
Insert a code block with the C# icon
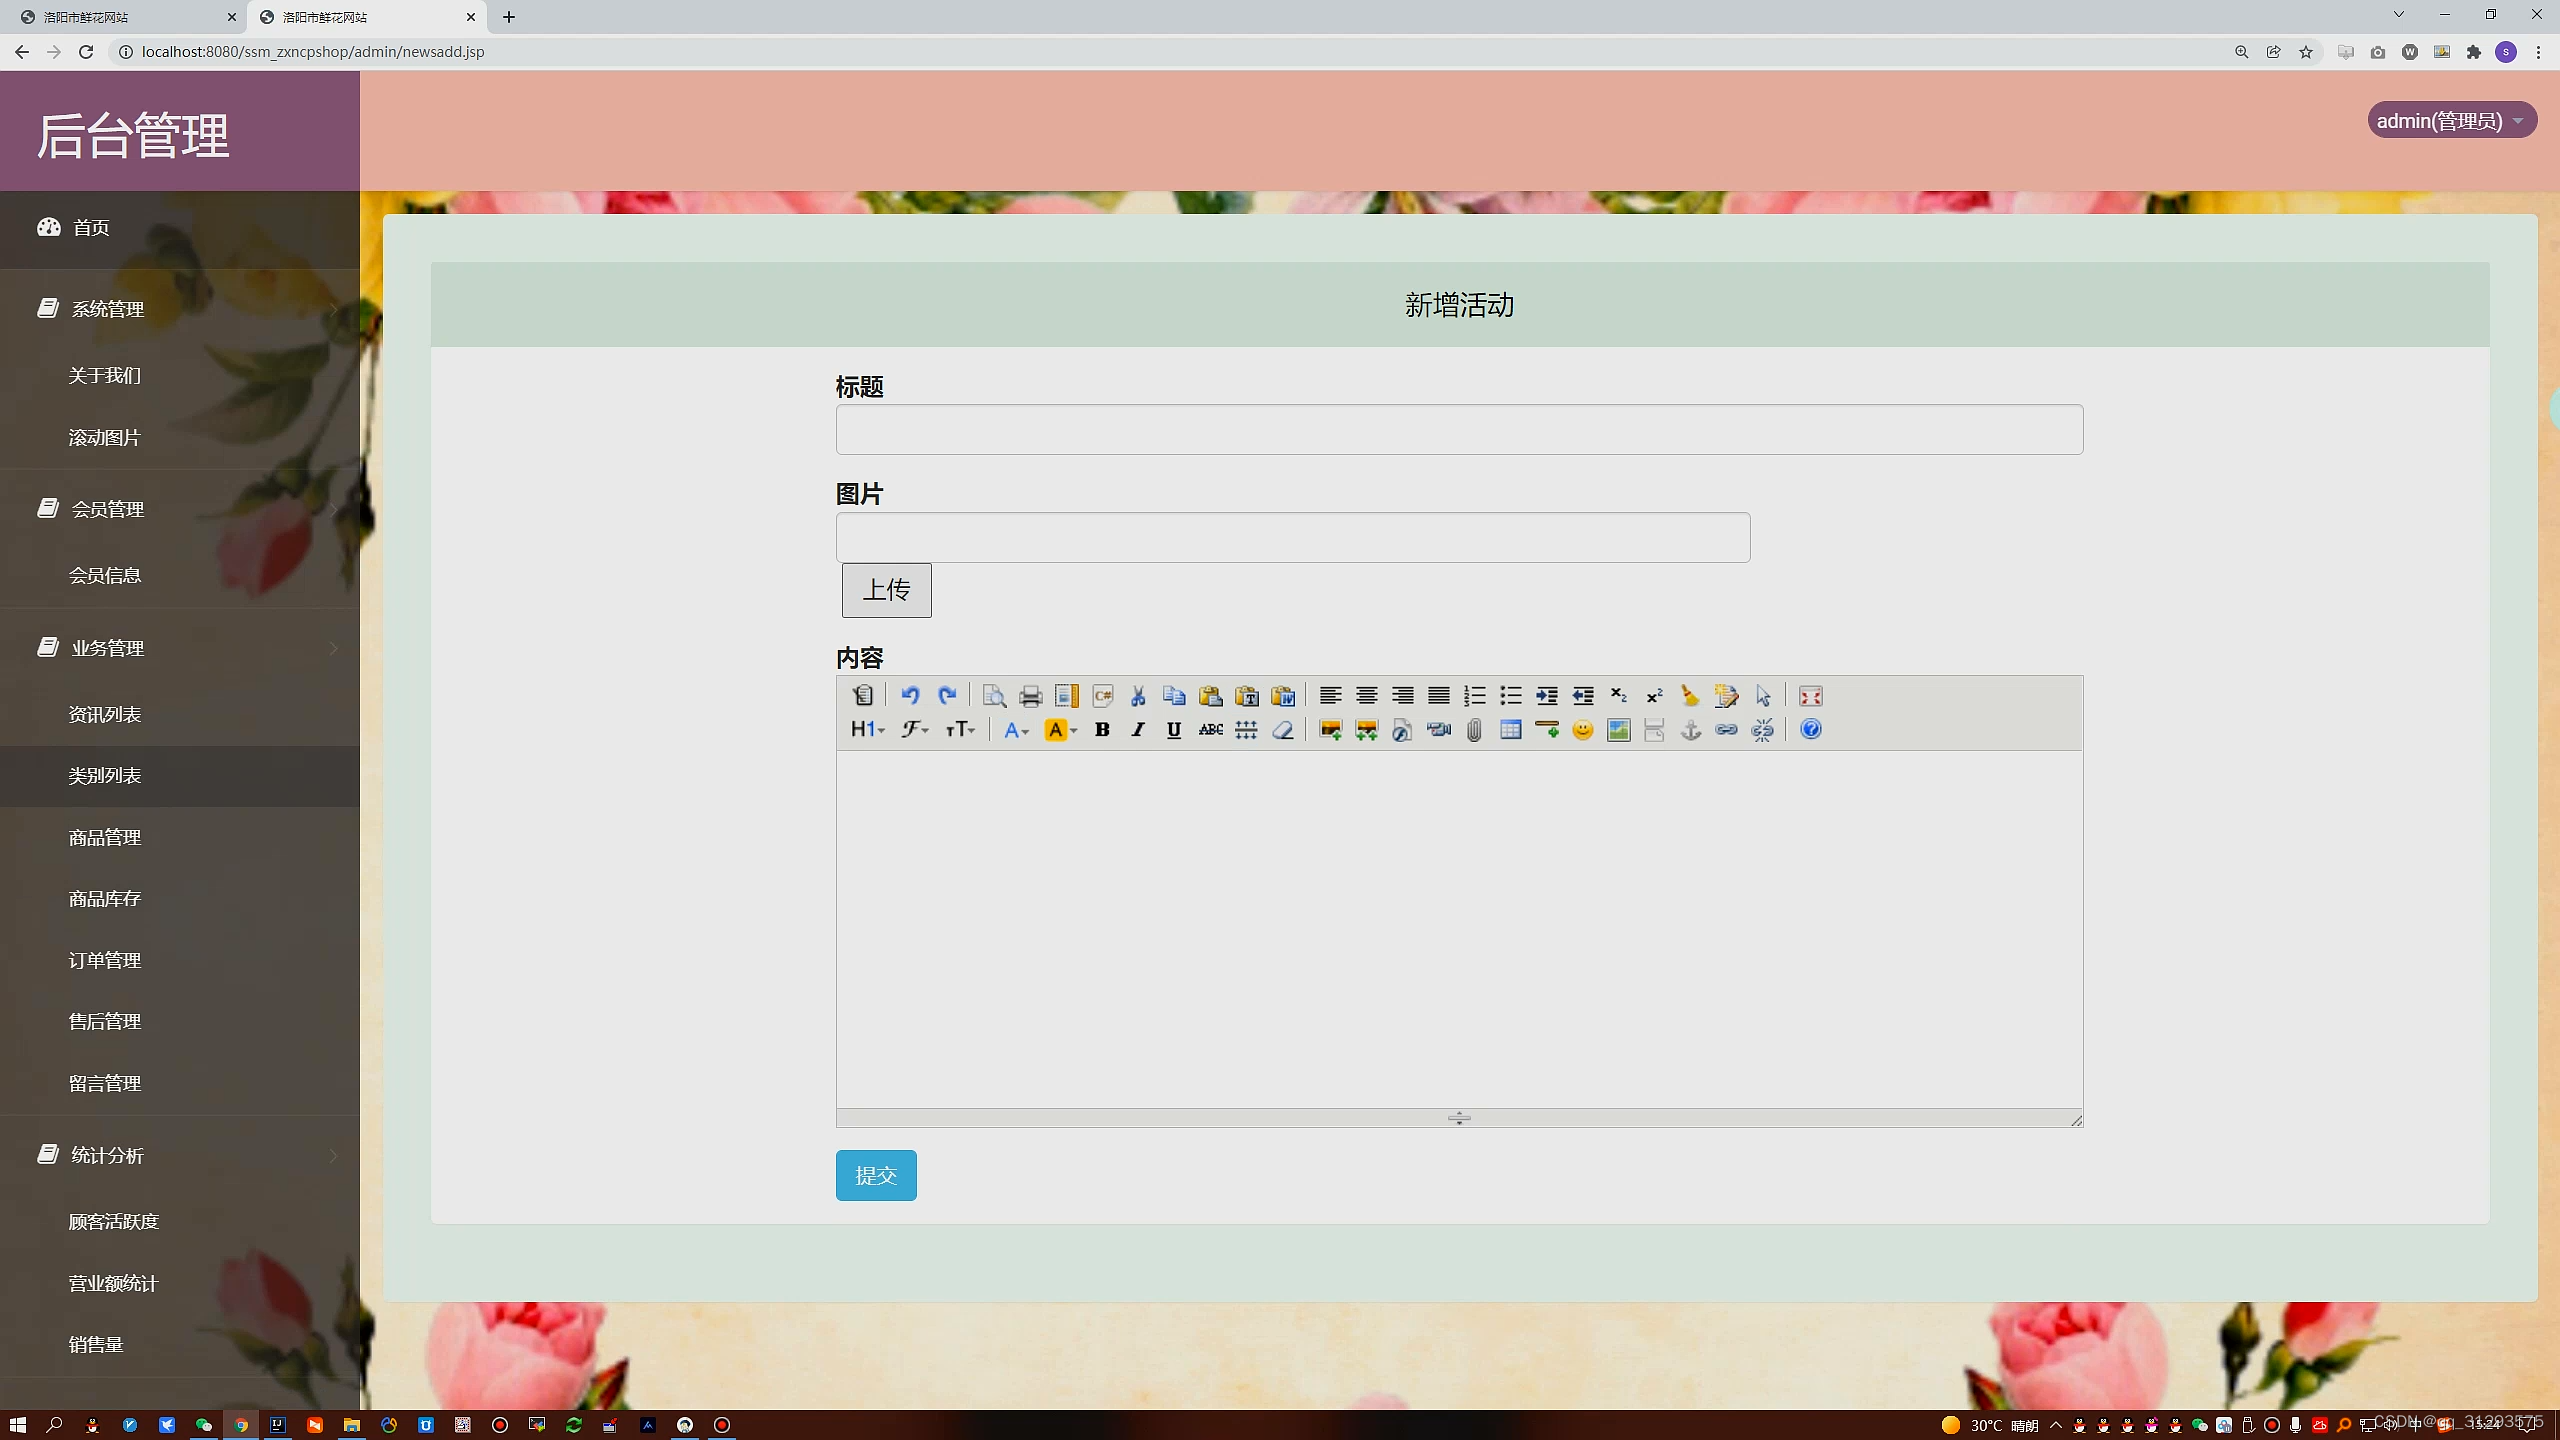pyautogui.click(x=1102, y=696)
